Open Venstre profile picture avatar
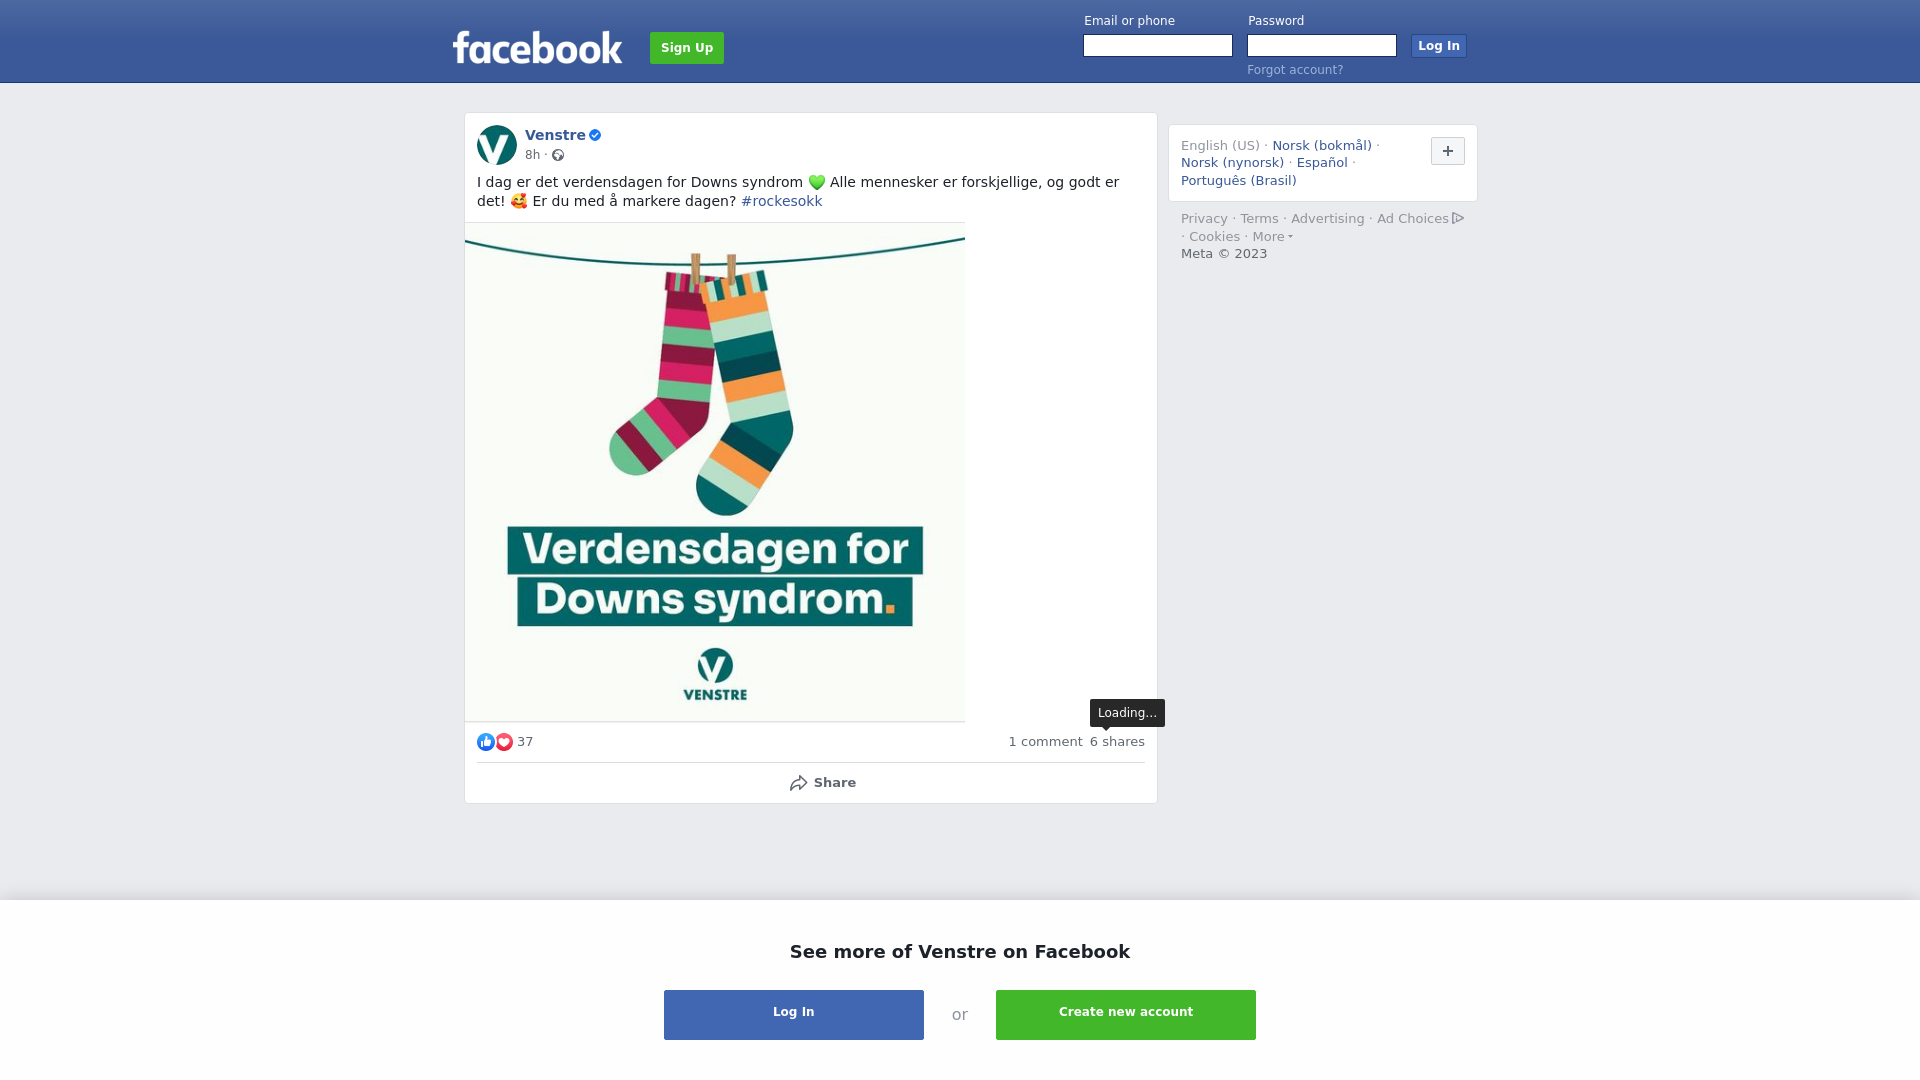 click(497, 145)
